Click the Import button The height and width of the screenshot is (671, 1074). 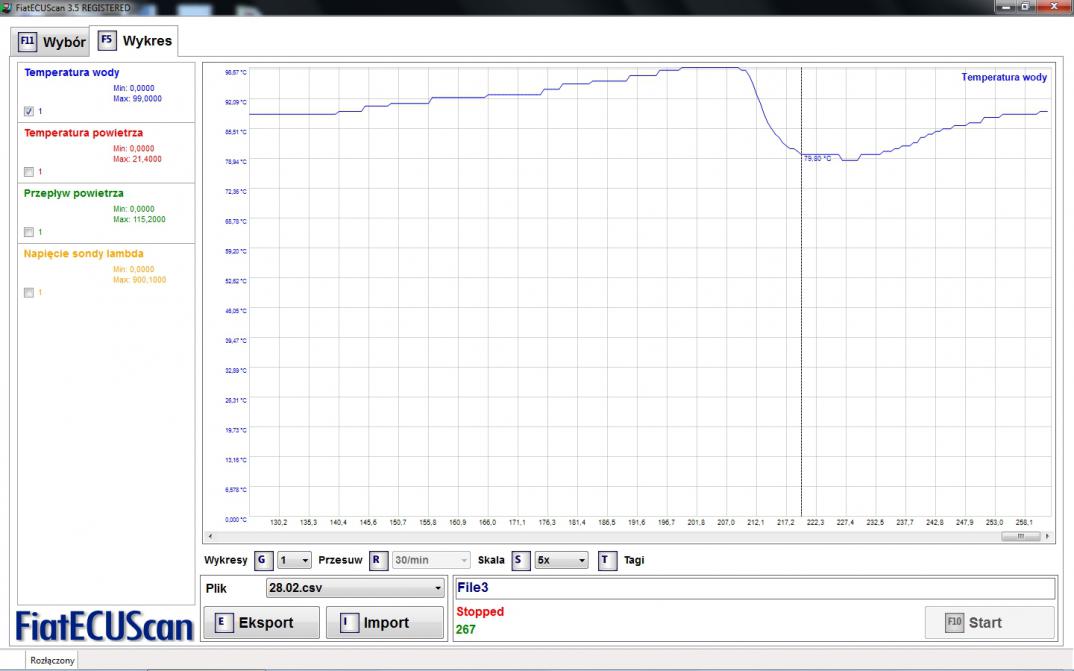click(x=385, y=622)
